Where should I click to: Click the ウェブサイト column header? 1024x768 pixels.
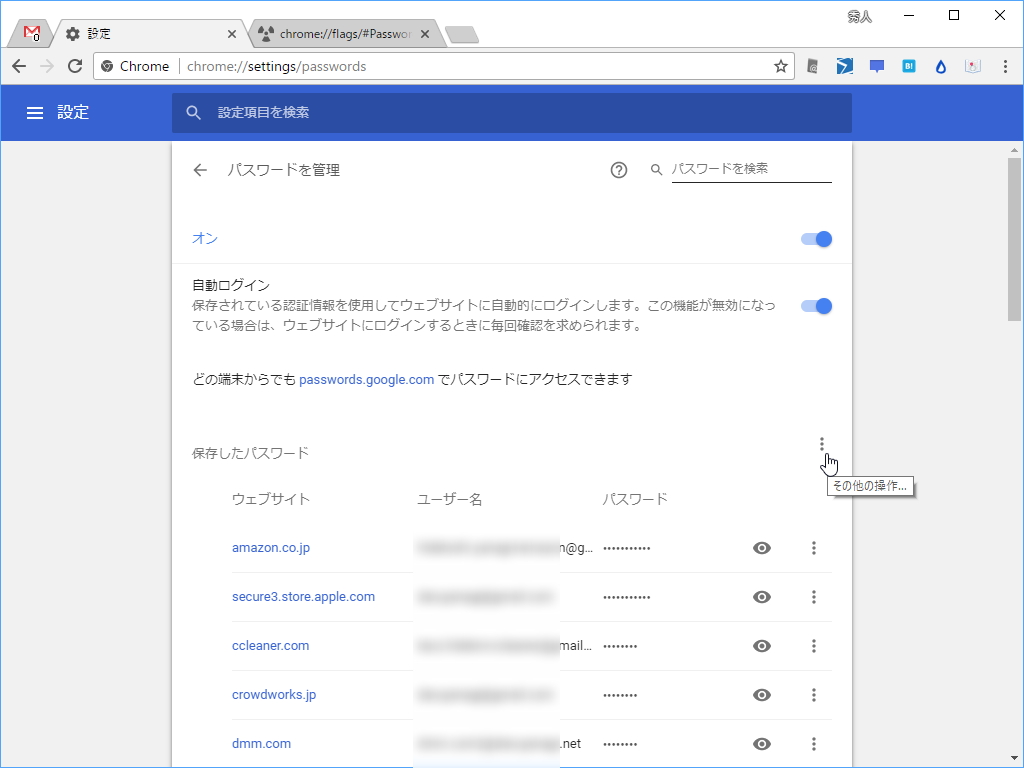[x=271, y=500]
